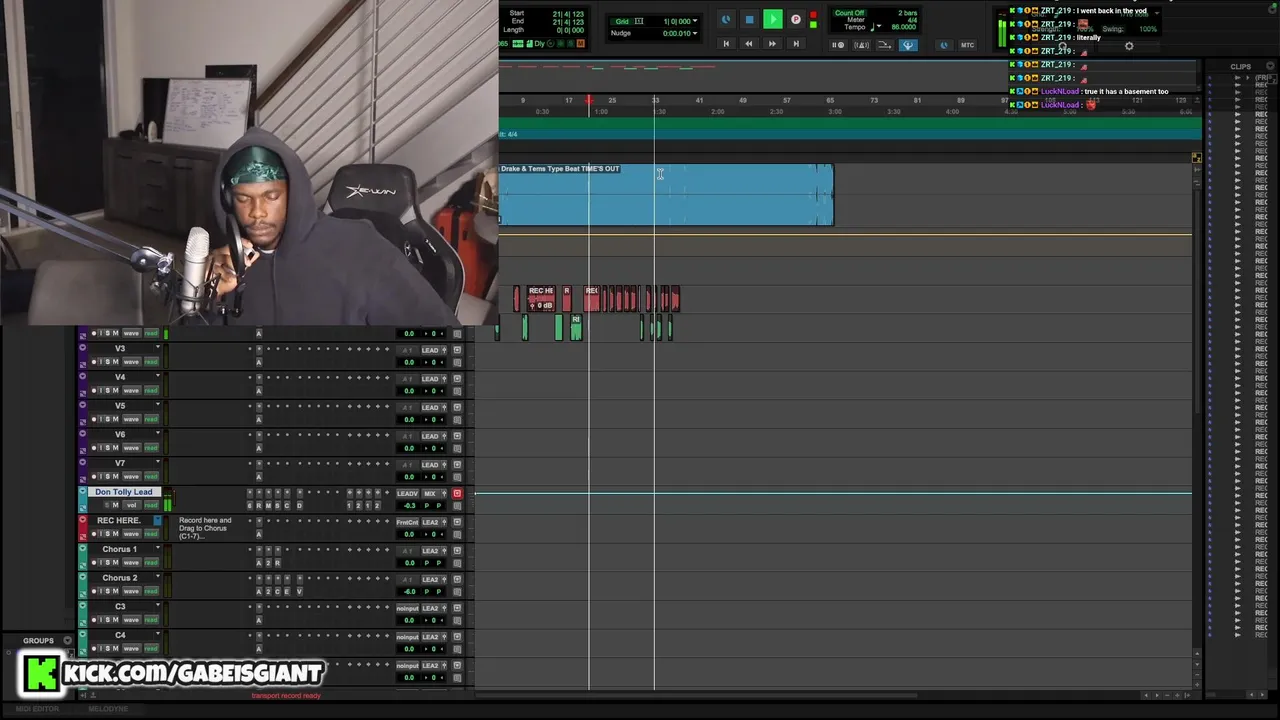Viewport: 1280px width, 720px height.
Task: Toggle the MIDI Merge button
Action: (x=884, y=45)
